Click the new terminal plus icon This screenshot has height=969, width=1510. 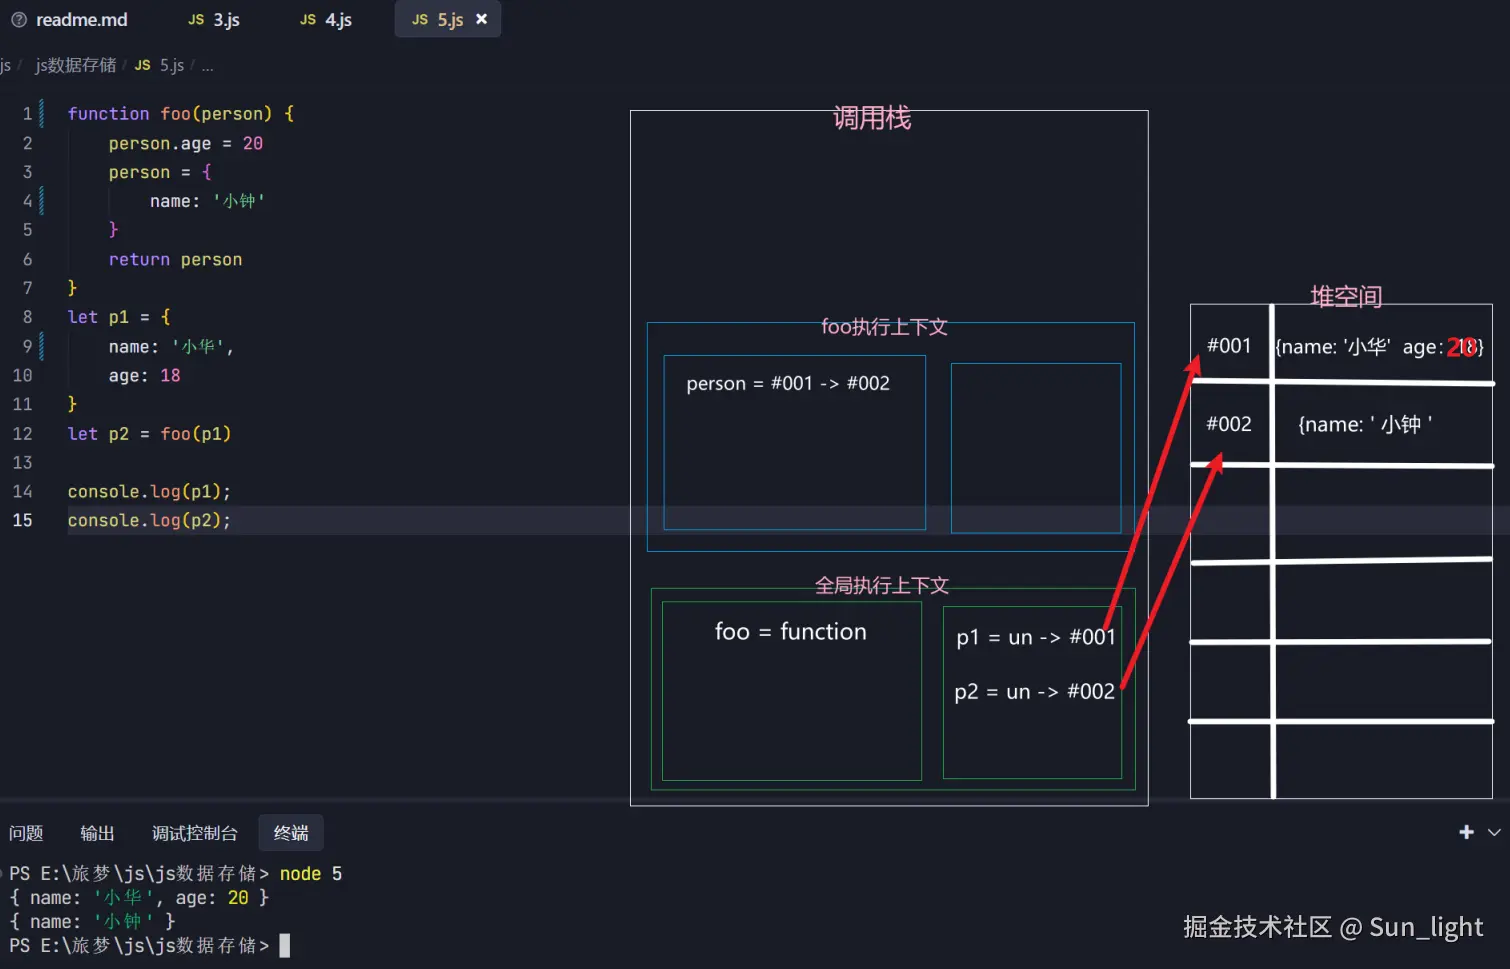pyautogui.click(x=1465, y=831)
